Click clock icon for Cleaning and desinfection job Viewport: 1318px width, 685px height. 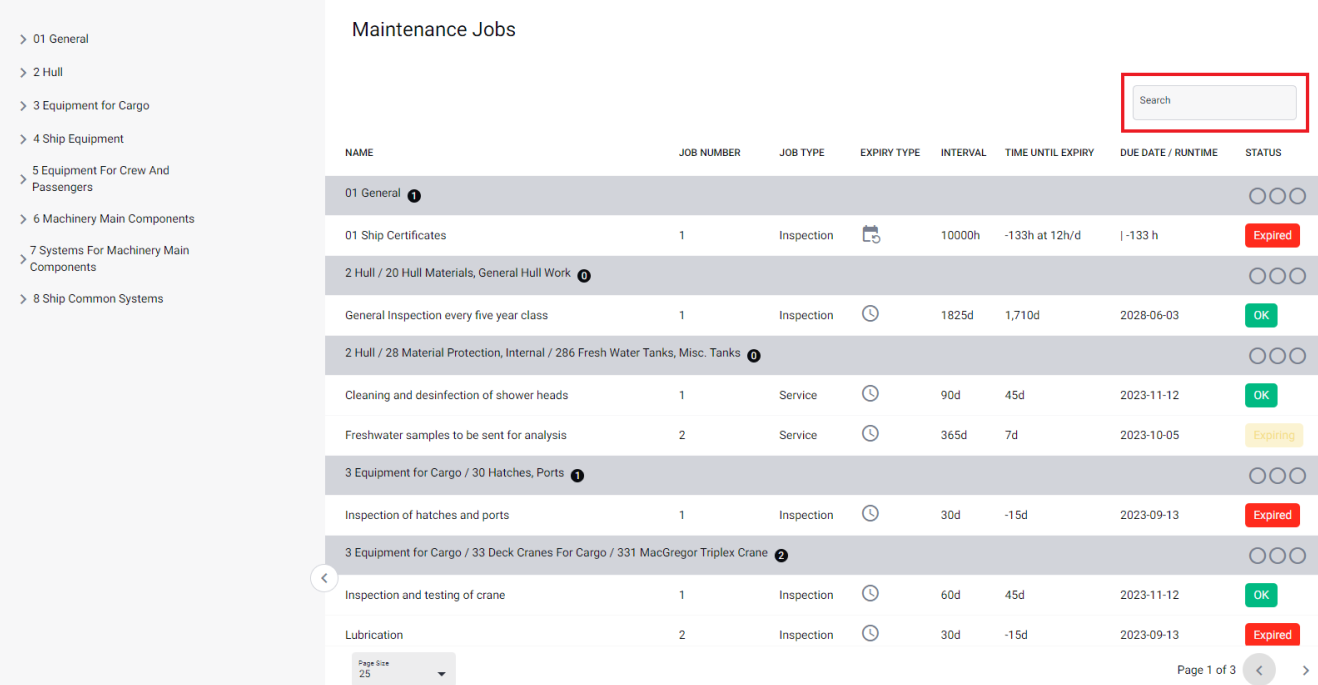pos(871,394)
